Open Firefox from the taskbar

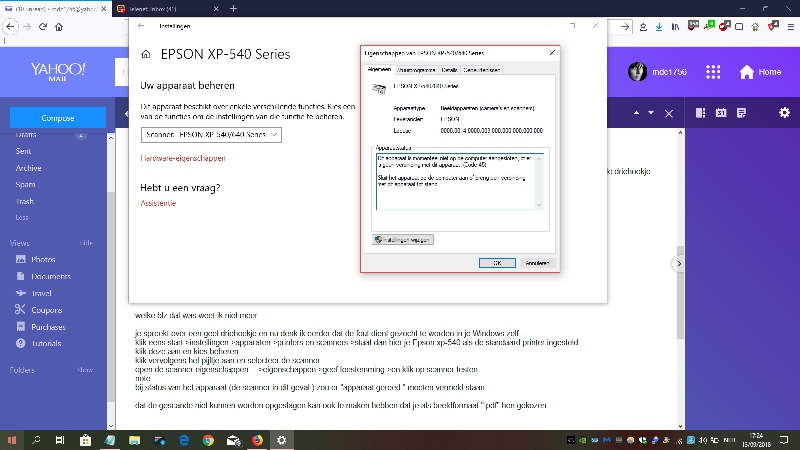tap(257, 440)
